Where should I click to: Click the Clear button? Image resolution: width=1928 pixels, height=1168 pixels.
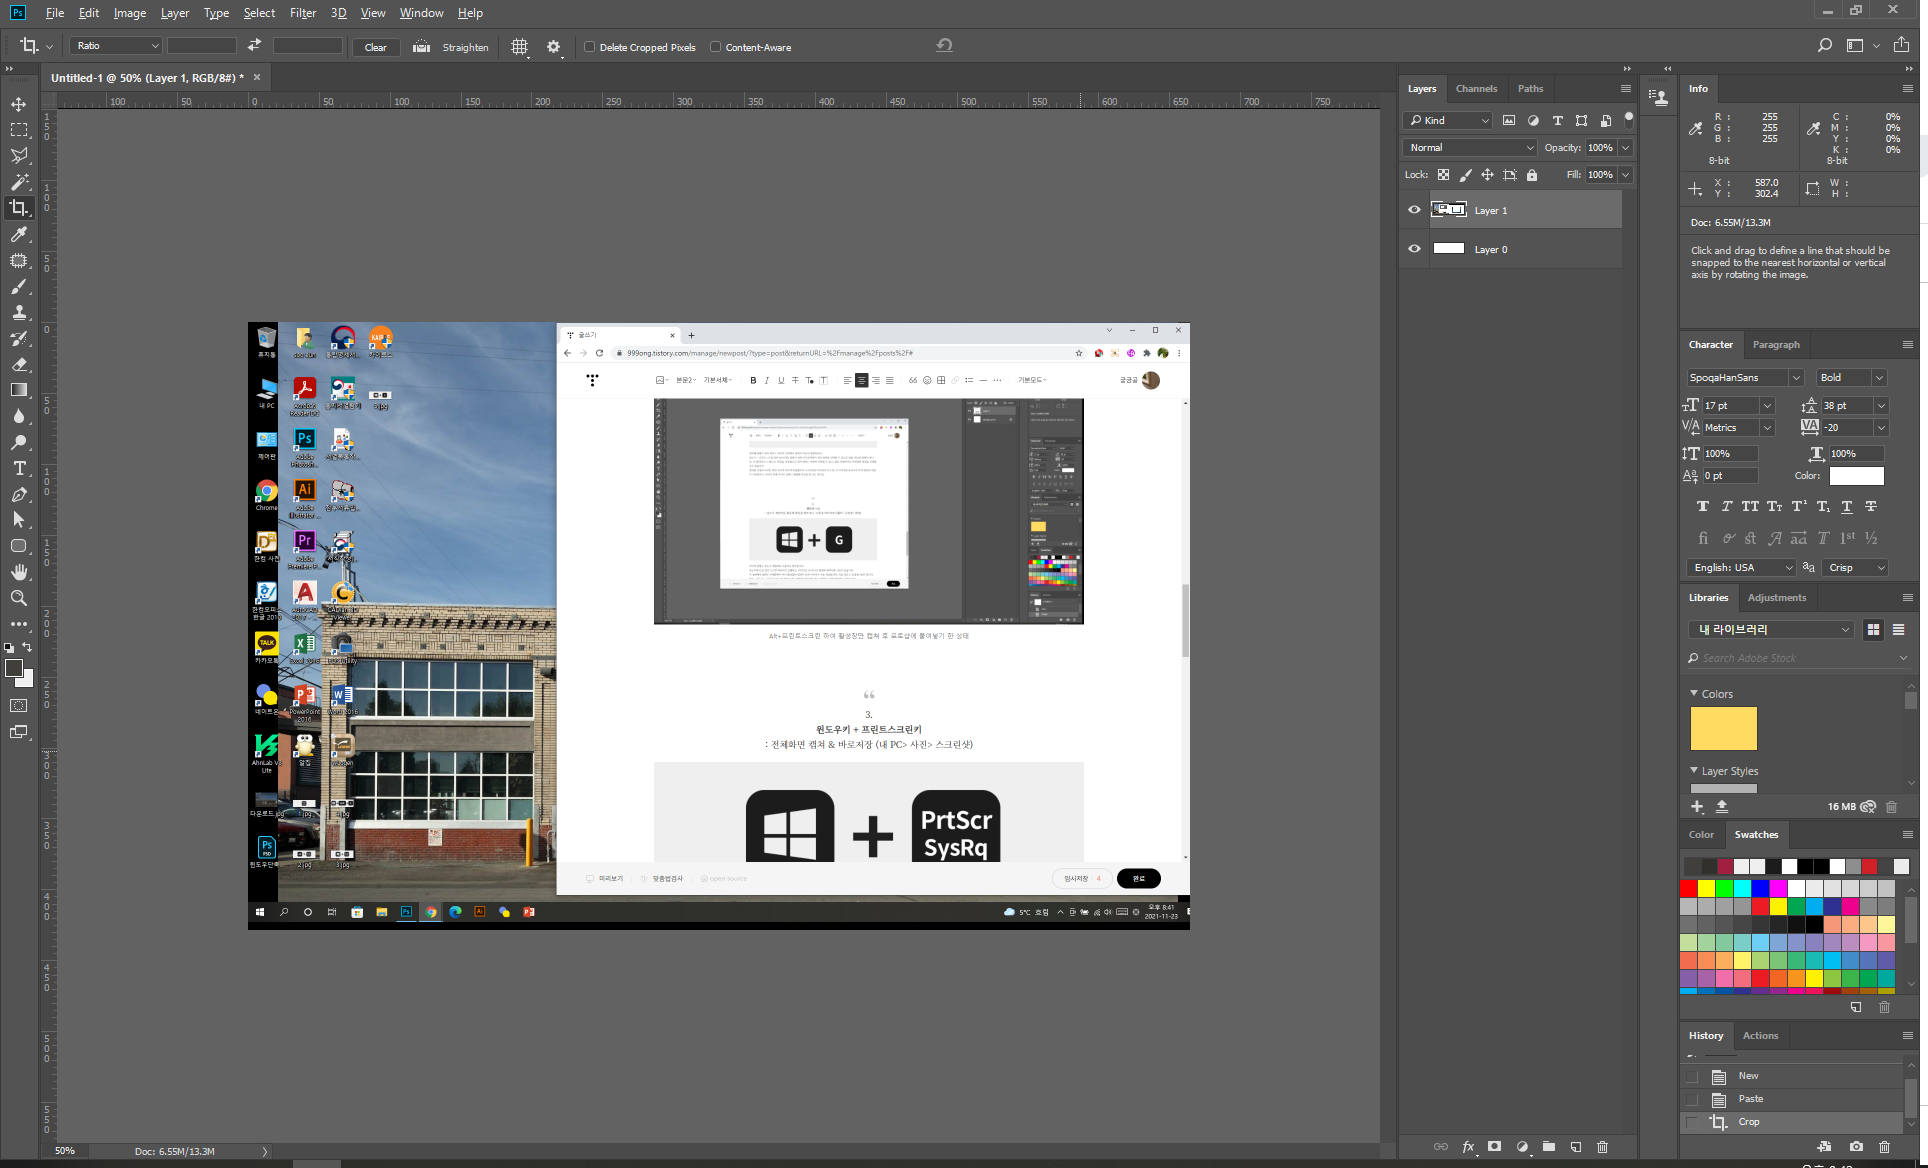click(x=376, y=47)
